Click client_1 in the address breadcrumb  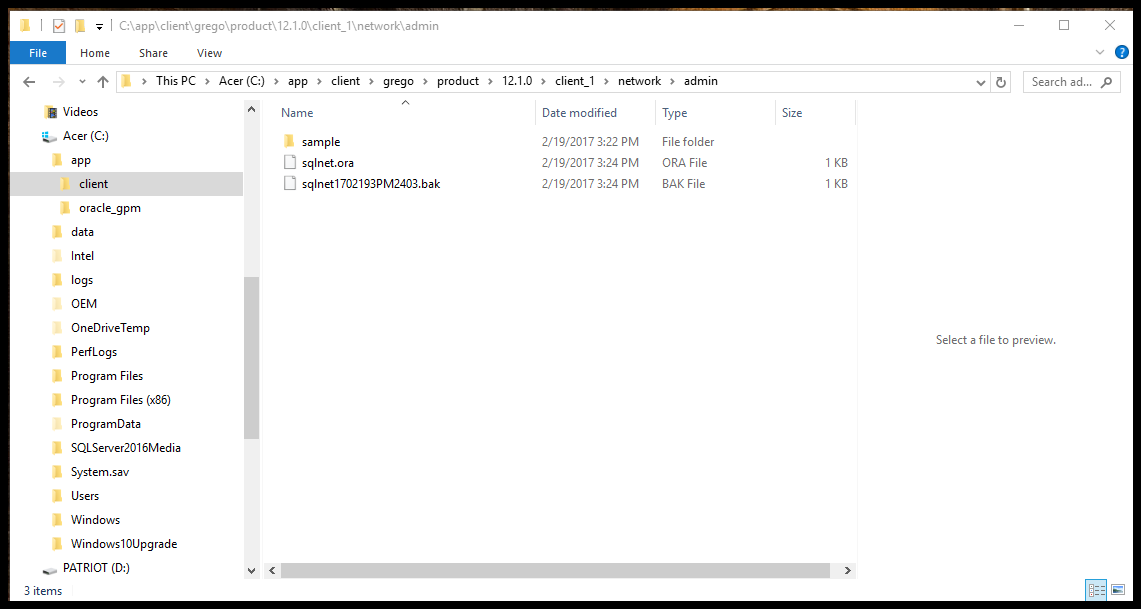[x=575, y=81]
